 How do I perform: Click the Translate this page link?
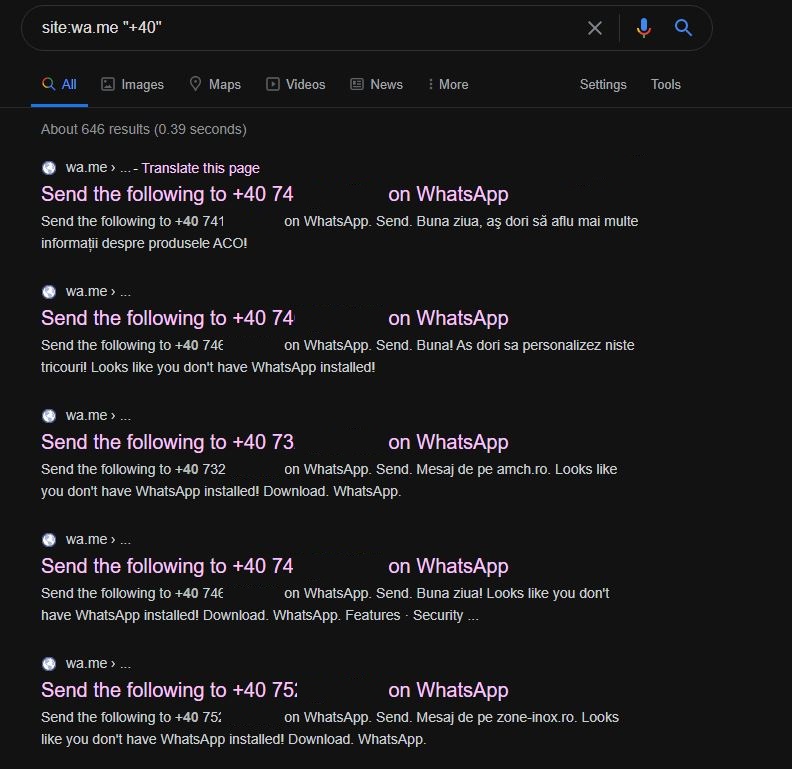[201, 168]
